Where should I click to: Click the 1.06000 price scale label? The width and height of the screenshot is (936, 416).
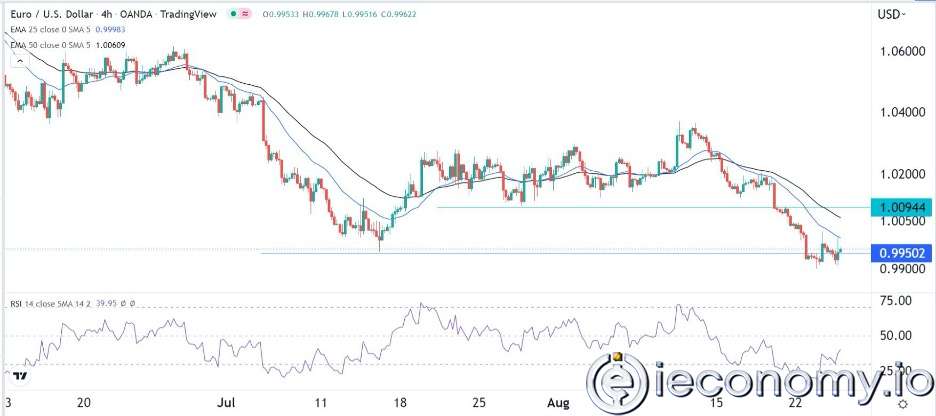[x=904, y=51]
